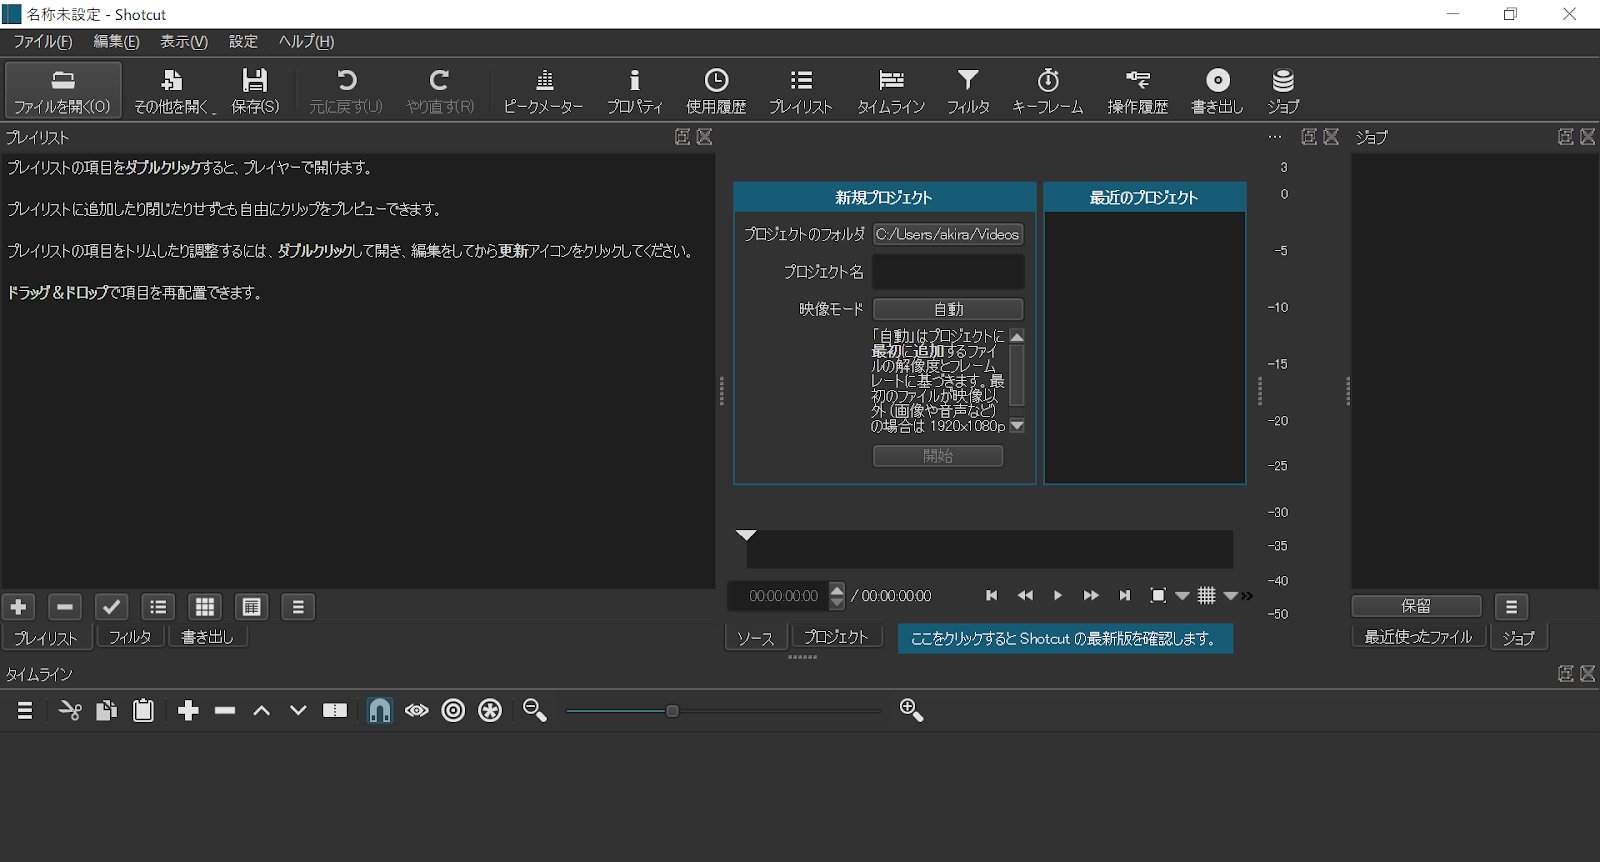Image resolution: width=1600 pixels, height=862 pixels.
Task: Toggle timeline snapping magnet icon
Action: [x=380, y=711]
